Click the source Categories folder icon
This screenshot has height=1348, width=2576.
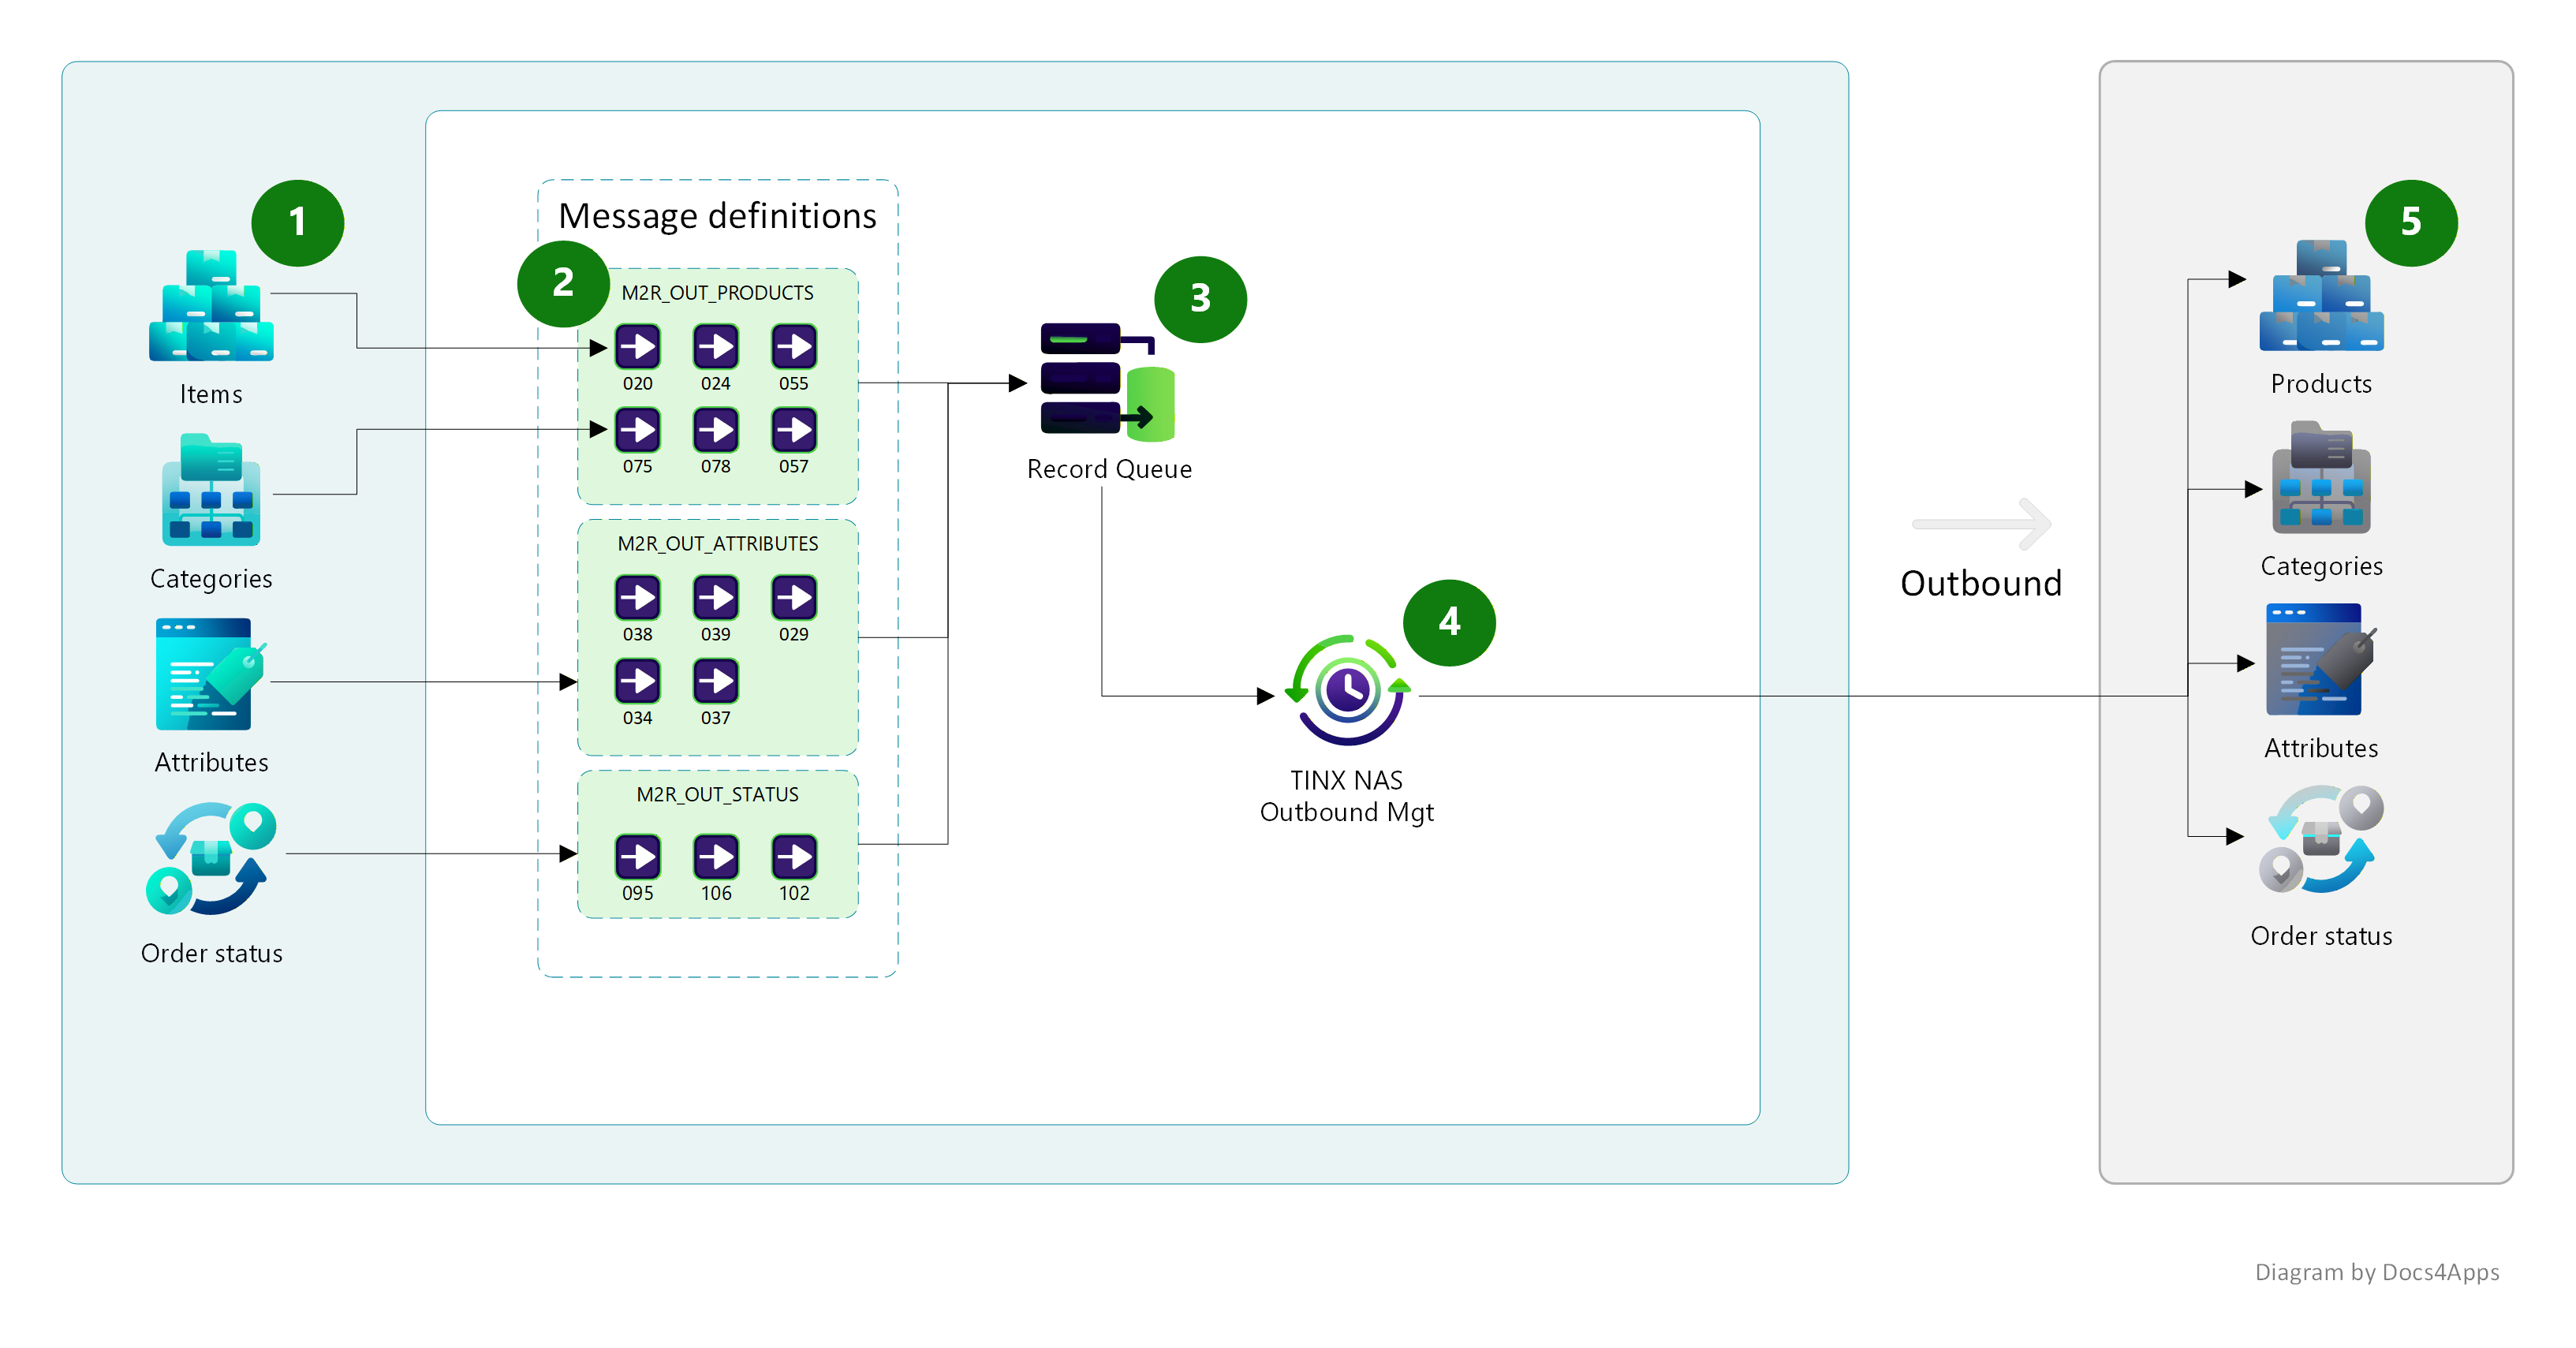(x=211, y=490)
